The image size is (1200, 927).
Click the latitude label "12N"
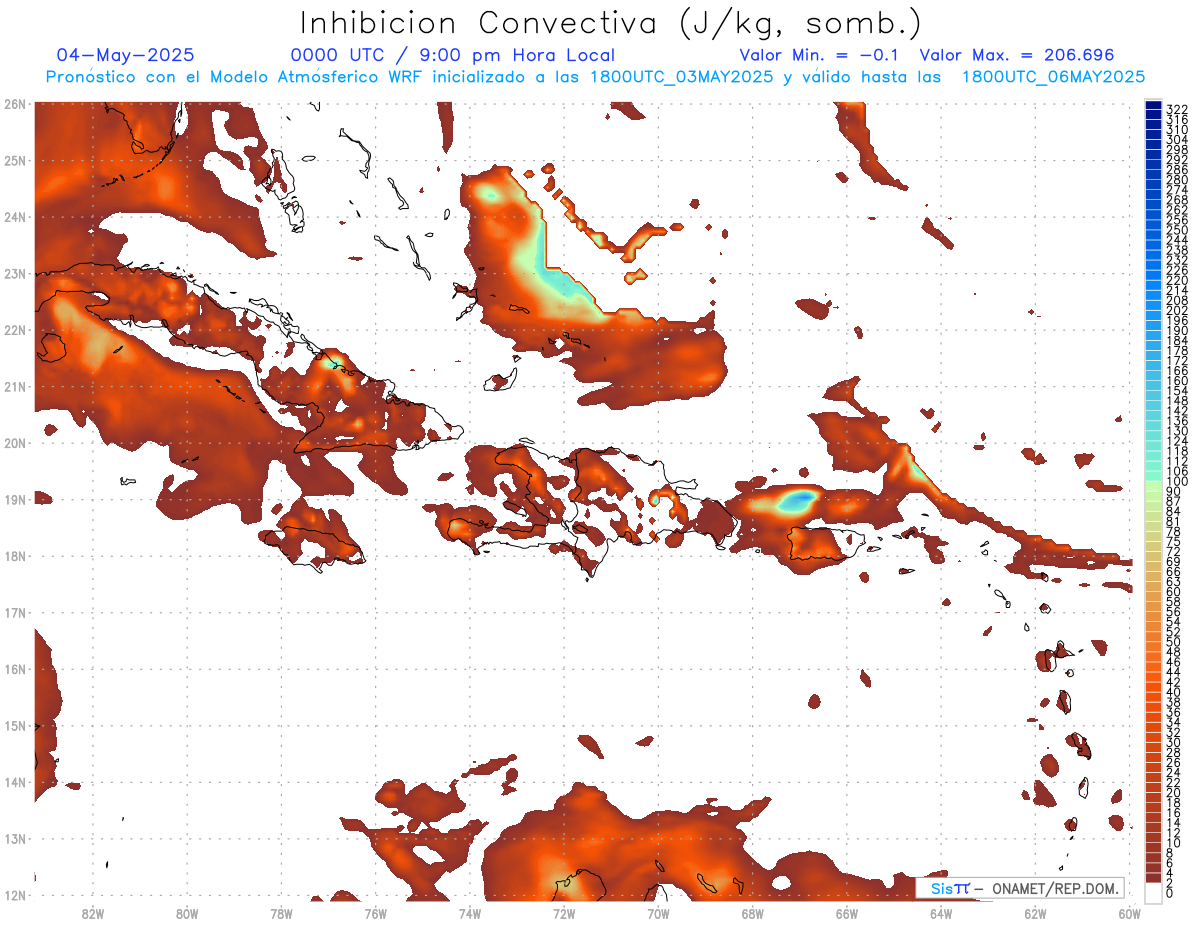(x=15, y=895)
